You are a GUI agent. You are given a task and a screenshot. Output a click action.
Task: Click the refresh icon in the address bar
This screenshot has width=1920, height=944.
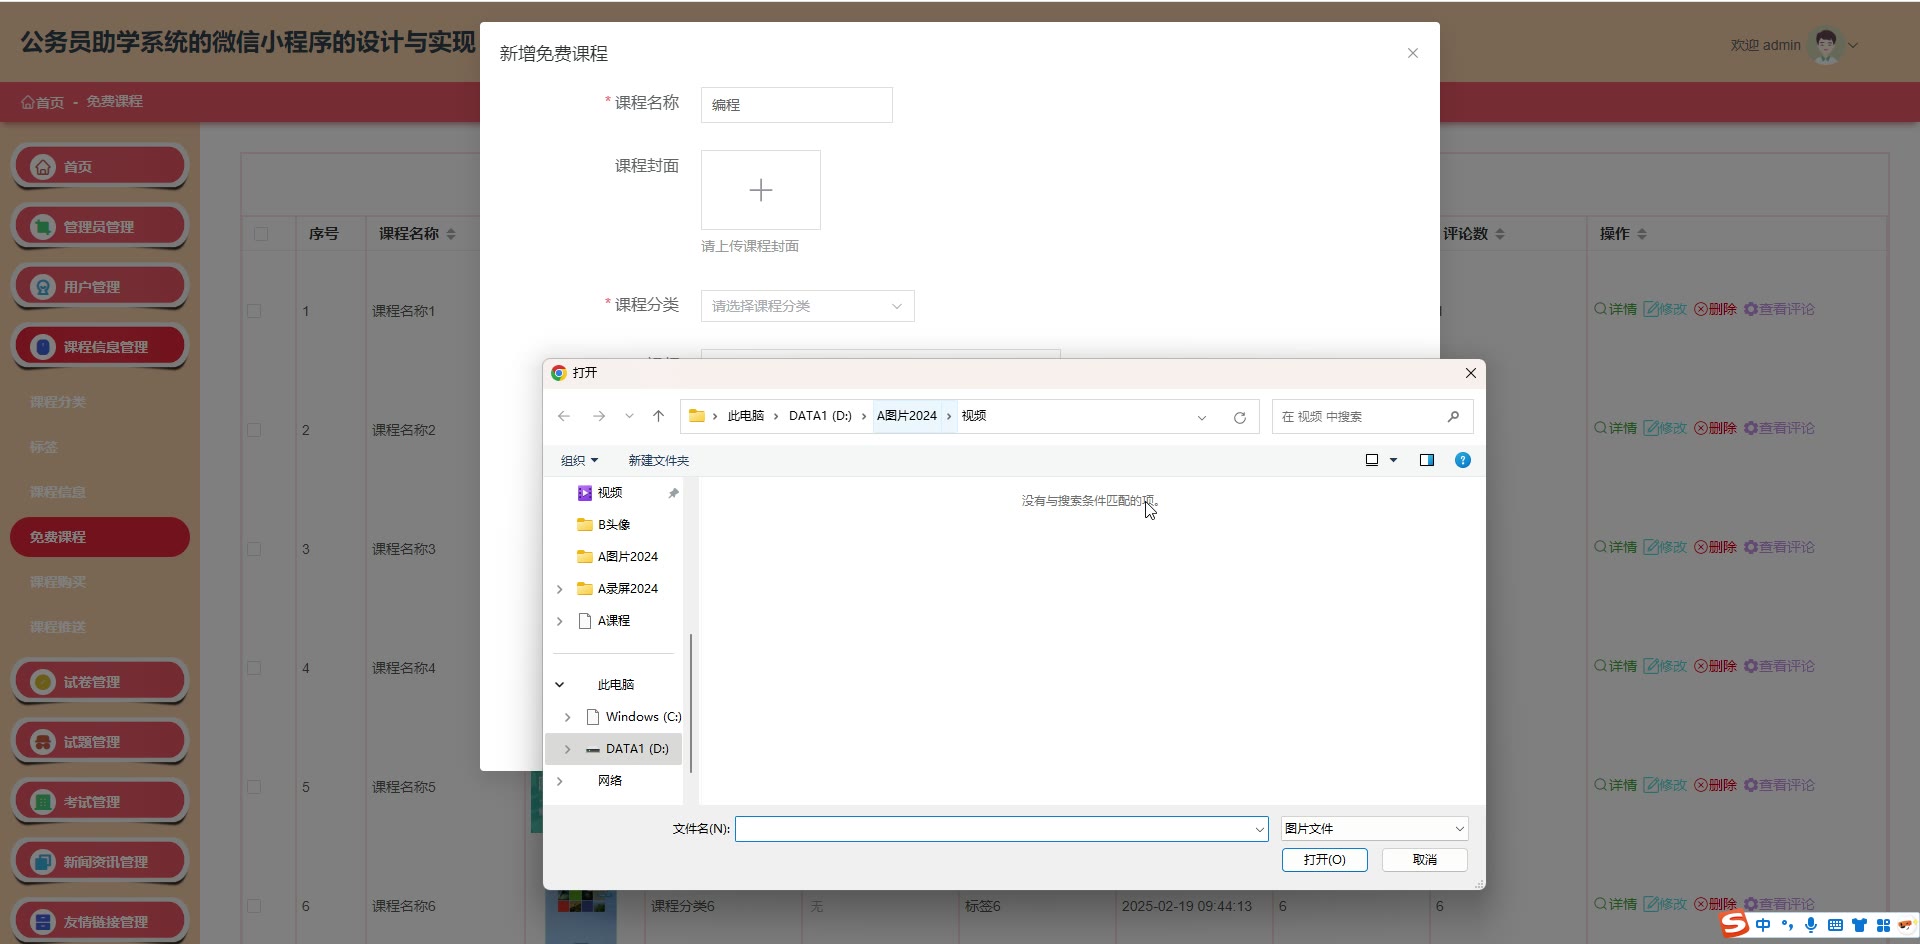coord(1239,417)
